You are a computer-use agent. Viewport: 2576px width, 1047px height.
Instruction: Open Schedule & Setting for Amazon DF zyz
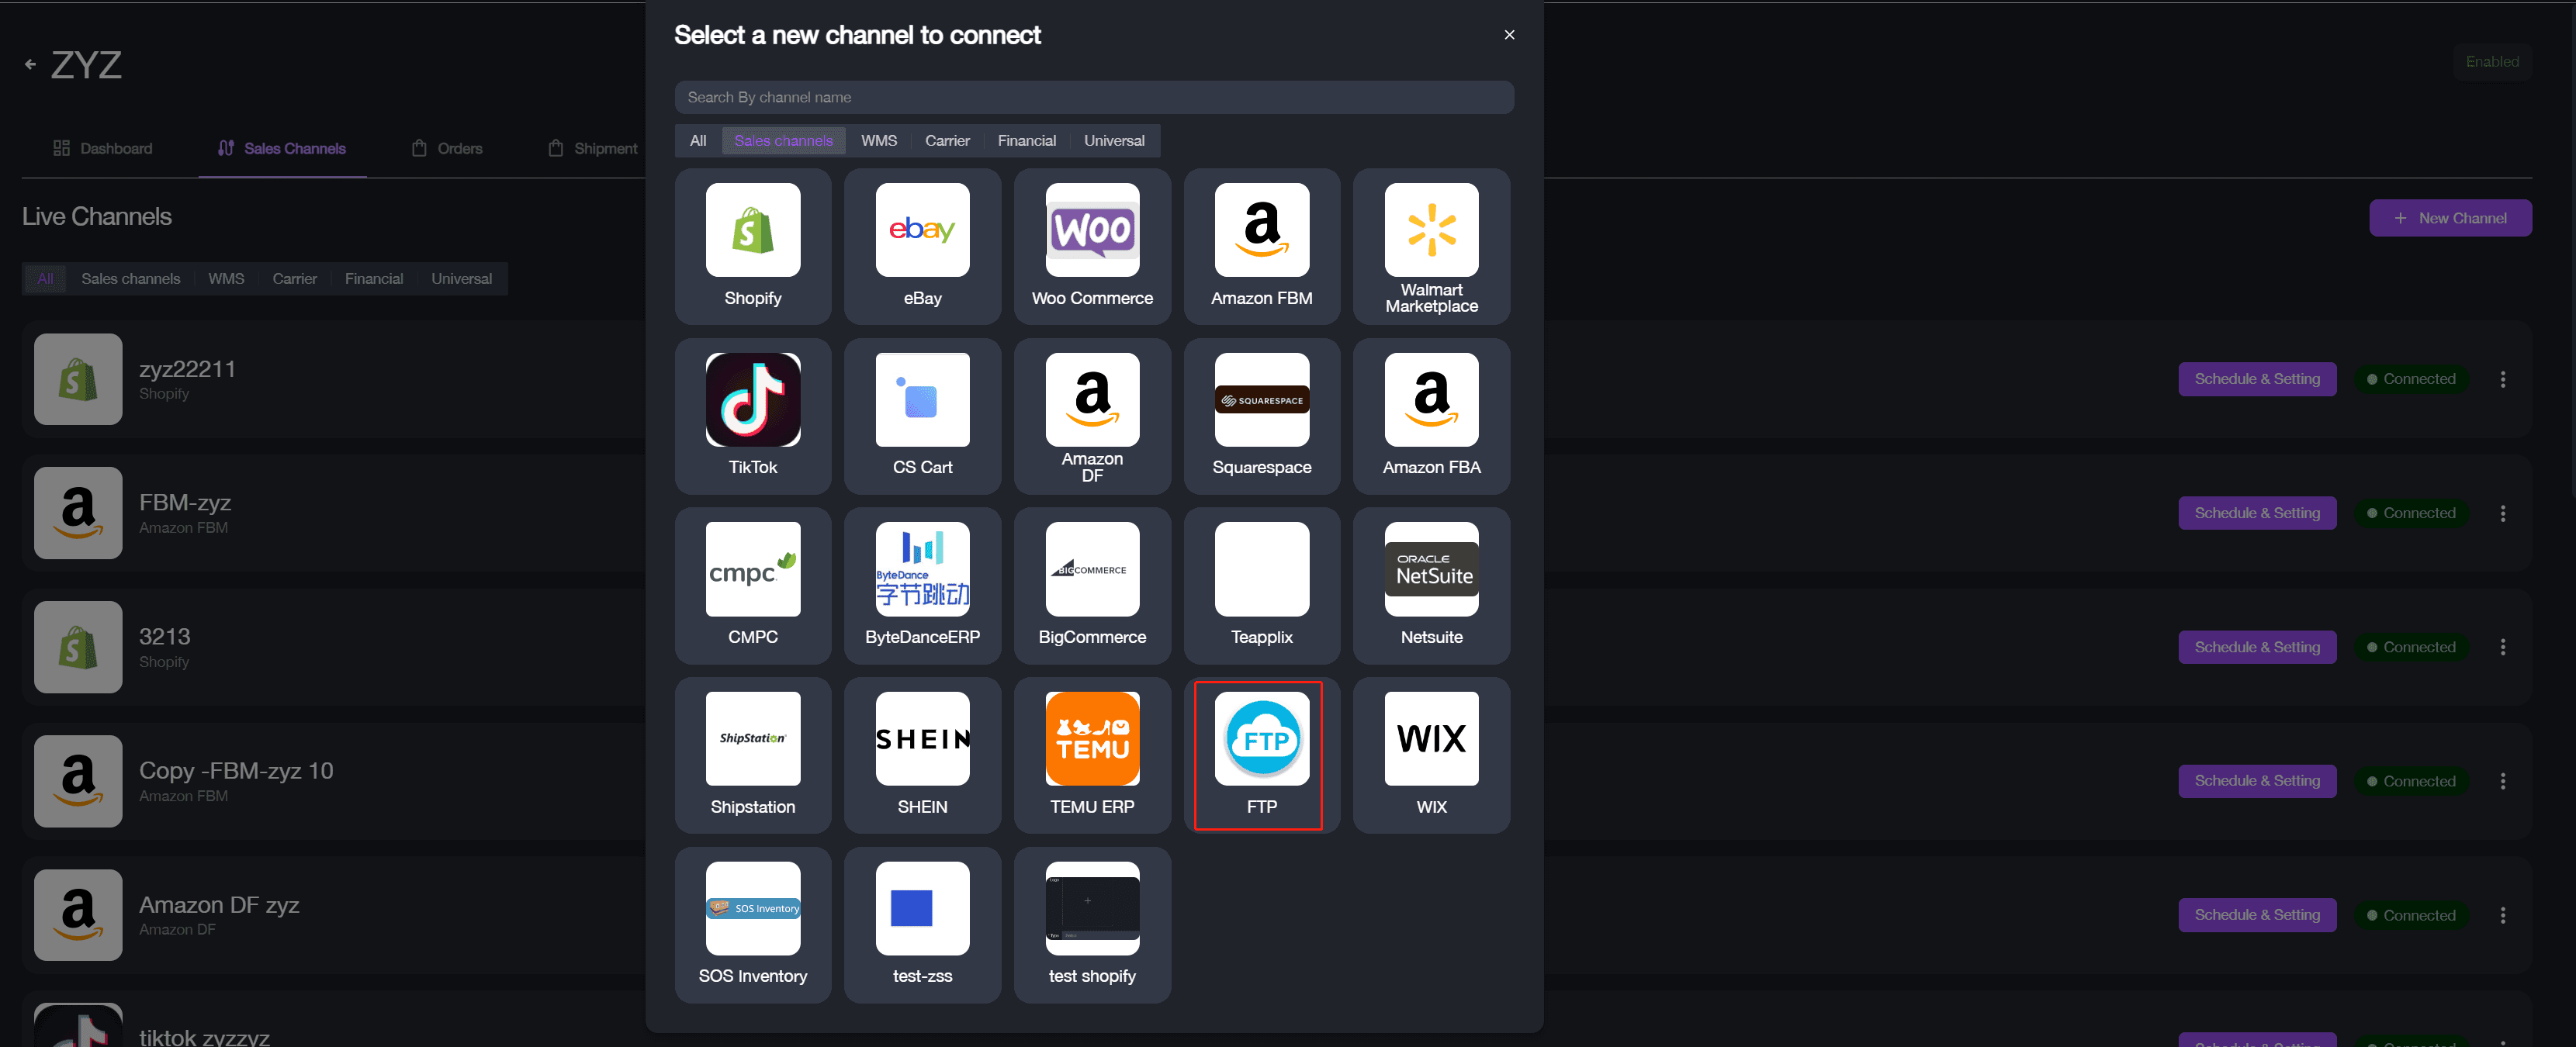click(x=2257, y=914)
